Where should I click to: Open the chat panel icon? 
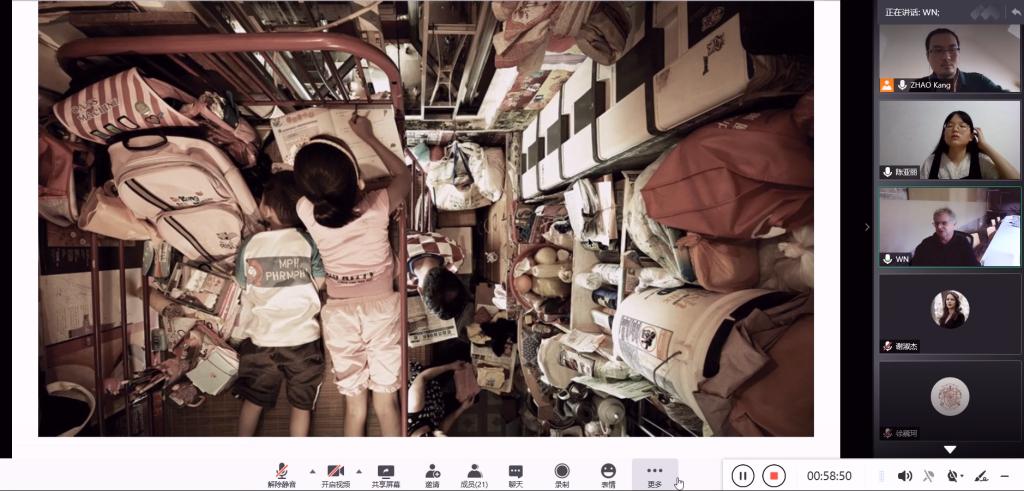[515, 474]
